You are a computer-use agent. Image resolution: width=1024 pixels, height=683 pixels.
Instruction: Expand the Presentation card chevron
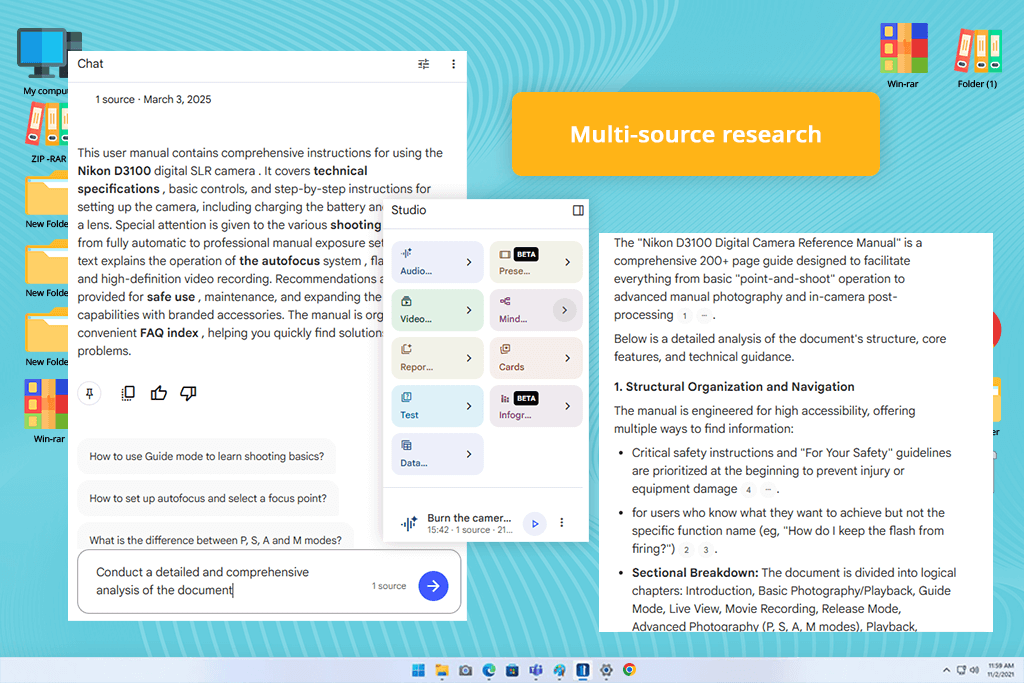click(568, 262)
